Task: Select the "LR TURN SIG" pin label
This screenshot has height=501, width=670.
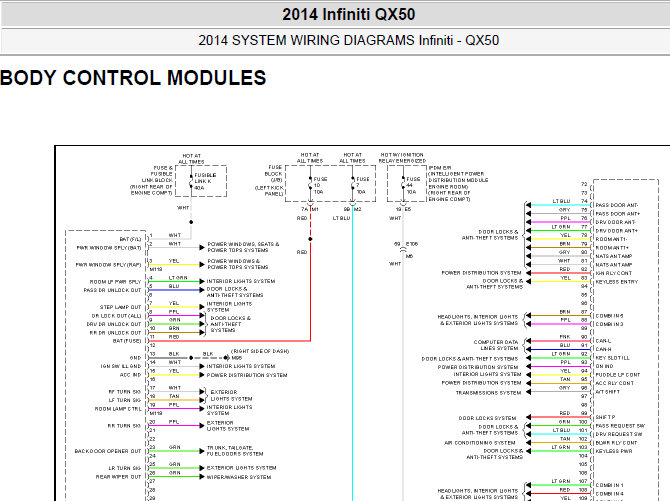Action: coord(125,468)
